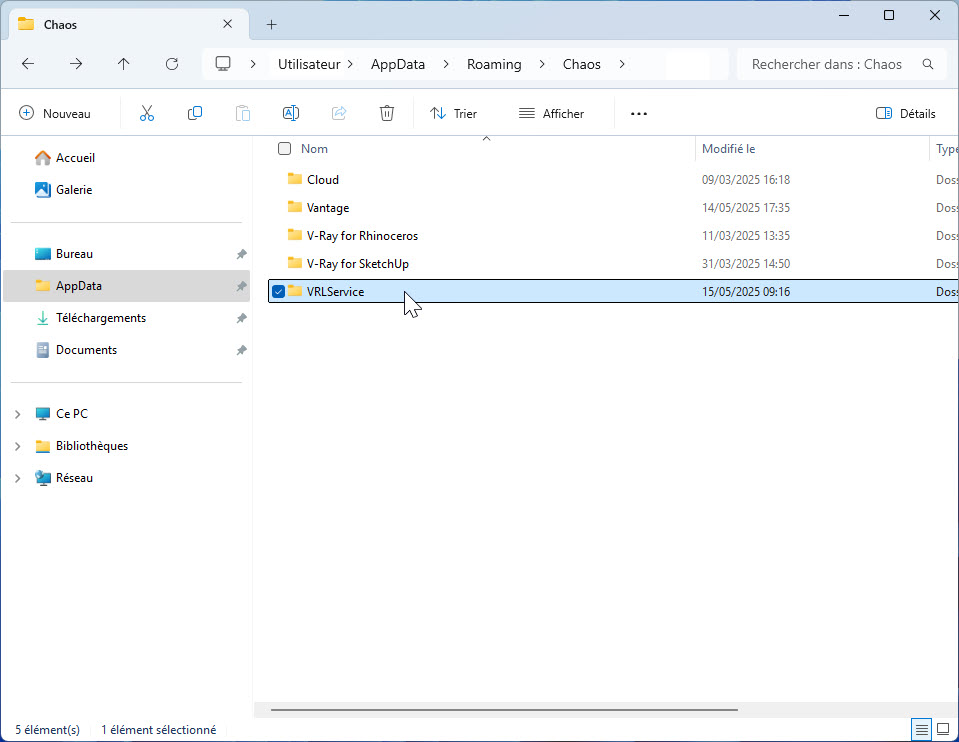Open the Trier sort menu

pos(453,113)
